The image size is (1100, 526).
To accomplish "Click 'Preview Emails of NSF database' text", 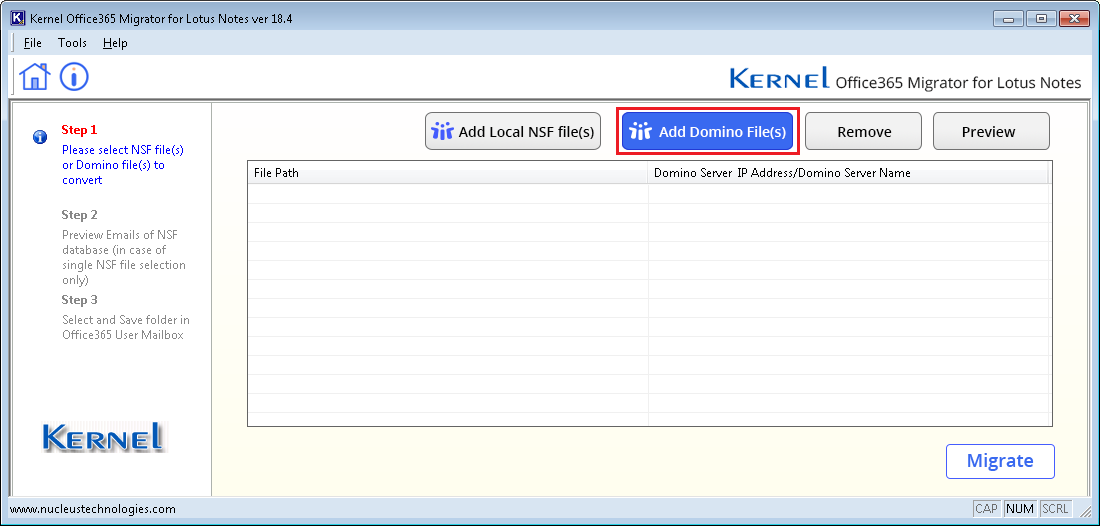I will (x=123, y=257).
